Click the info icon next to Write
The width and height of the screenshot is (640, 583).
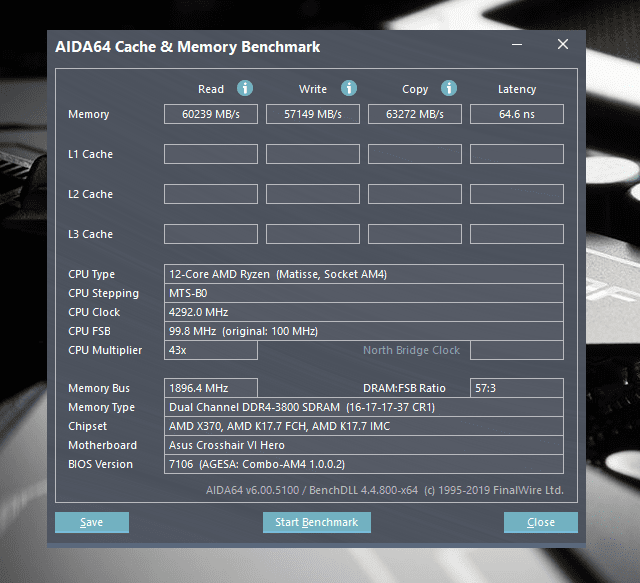[349, 88]
